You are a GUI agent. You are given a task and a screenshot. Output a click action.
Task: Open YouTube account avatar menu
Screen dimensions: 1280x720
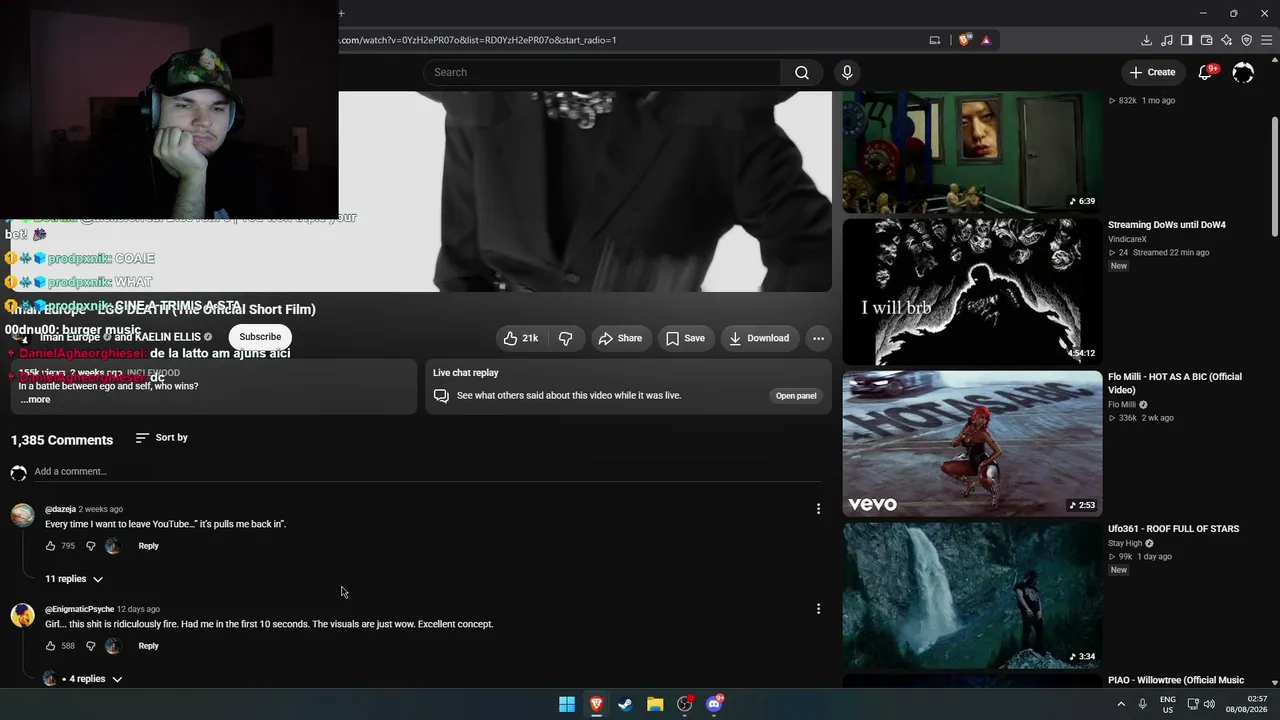(x=1243, y=72)
